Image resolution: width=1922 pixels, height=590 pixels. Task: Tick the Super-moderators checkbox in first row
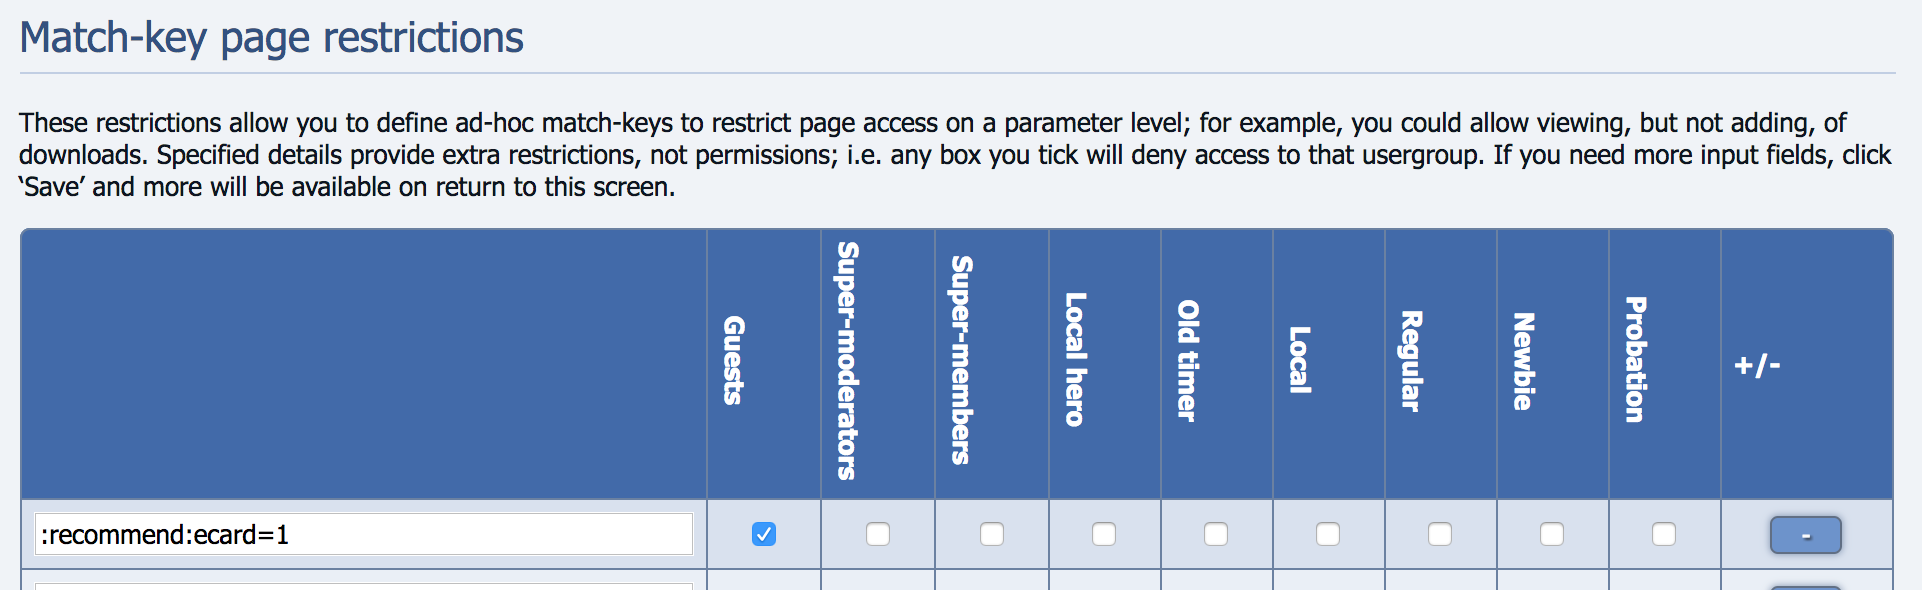pos(878,534)
